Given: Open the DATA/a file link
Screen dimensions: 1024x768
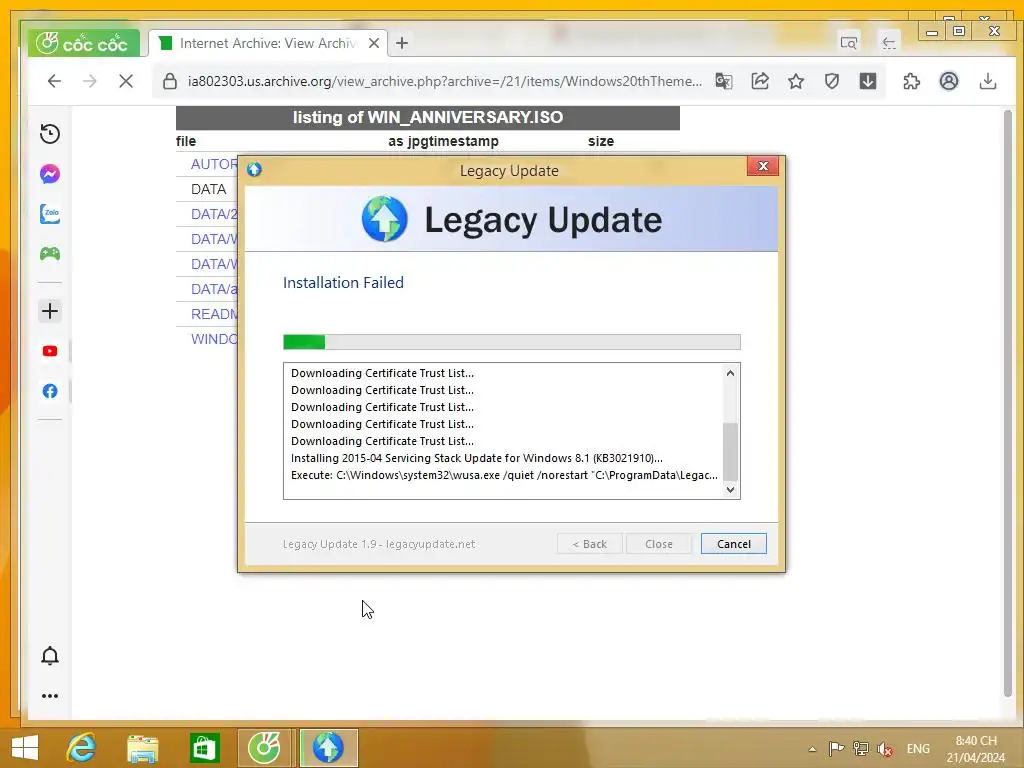Looking at the screenshot, I should click(214, 289).
